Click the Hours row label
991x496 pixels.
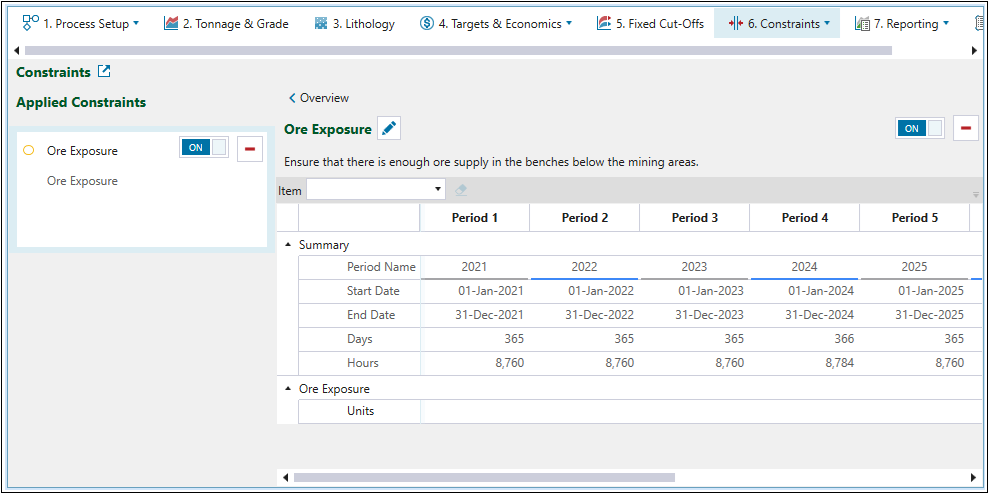(x=363, y=363)
